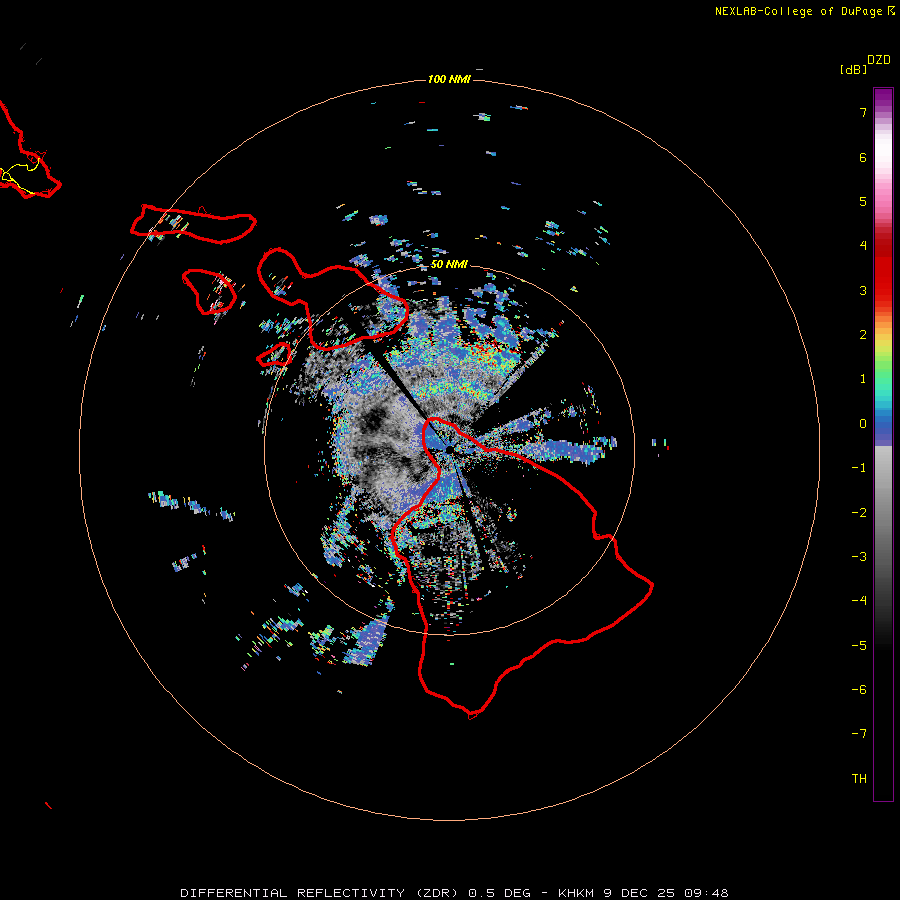The width and height of the screenshot is (900, 900).
Task: Click the 3 value on color scale
Action: pyautogui.click(x=863, y=290)
